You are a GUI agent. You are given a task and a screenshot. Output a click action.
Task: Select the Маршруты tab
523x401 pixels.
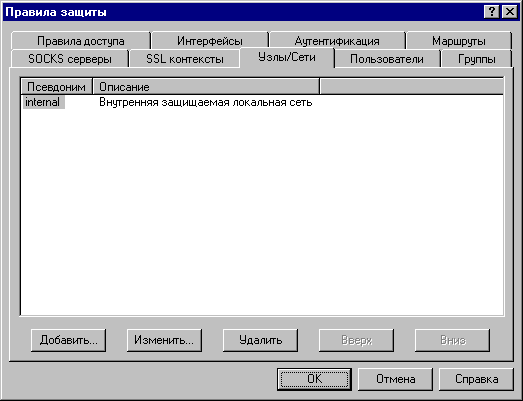pos(459,41)
